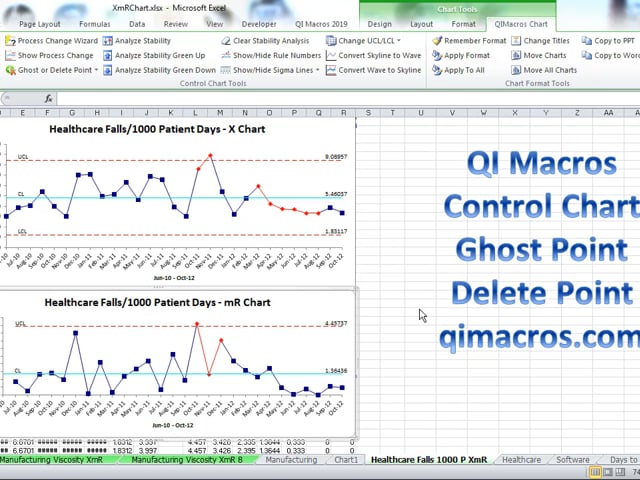Screen dimensions: 640x480
Task: Convert Skyline to Wave
Action: click(373, 56)
